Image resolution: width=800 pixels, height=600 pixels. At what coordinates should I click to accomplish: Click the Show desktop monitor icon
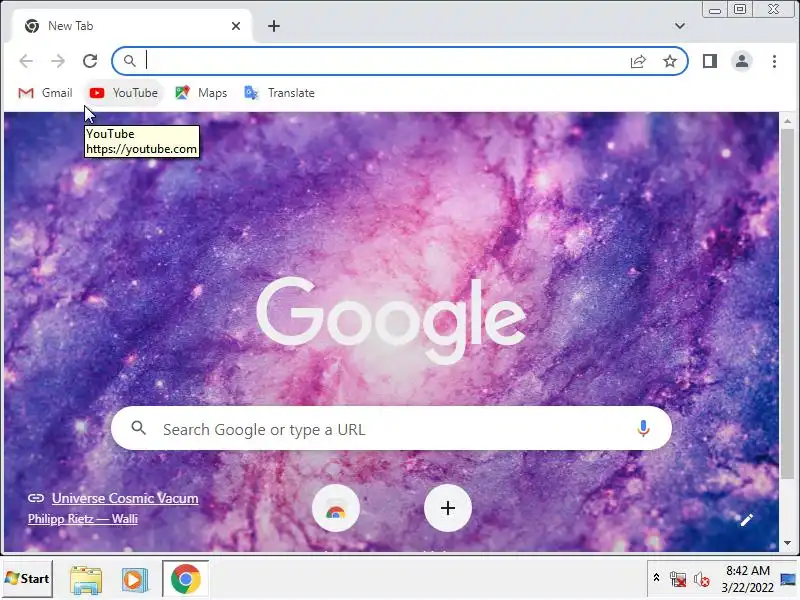pyautogui.click(x=788, y=579)
